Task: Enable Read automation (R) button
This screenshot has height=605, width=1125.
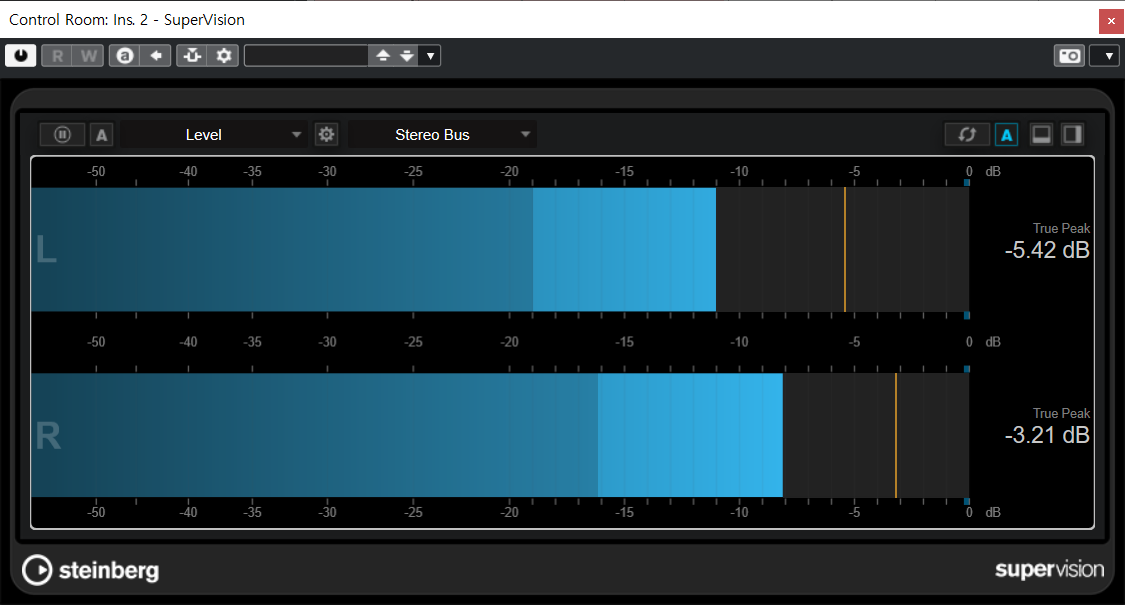Action: tap(57, 56)
